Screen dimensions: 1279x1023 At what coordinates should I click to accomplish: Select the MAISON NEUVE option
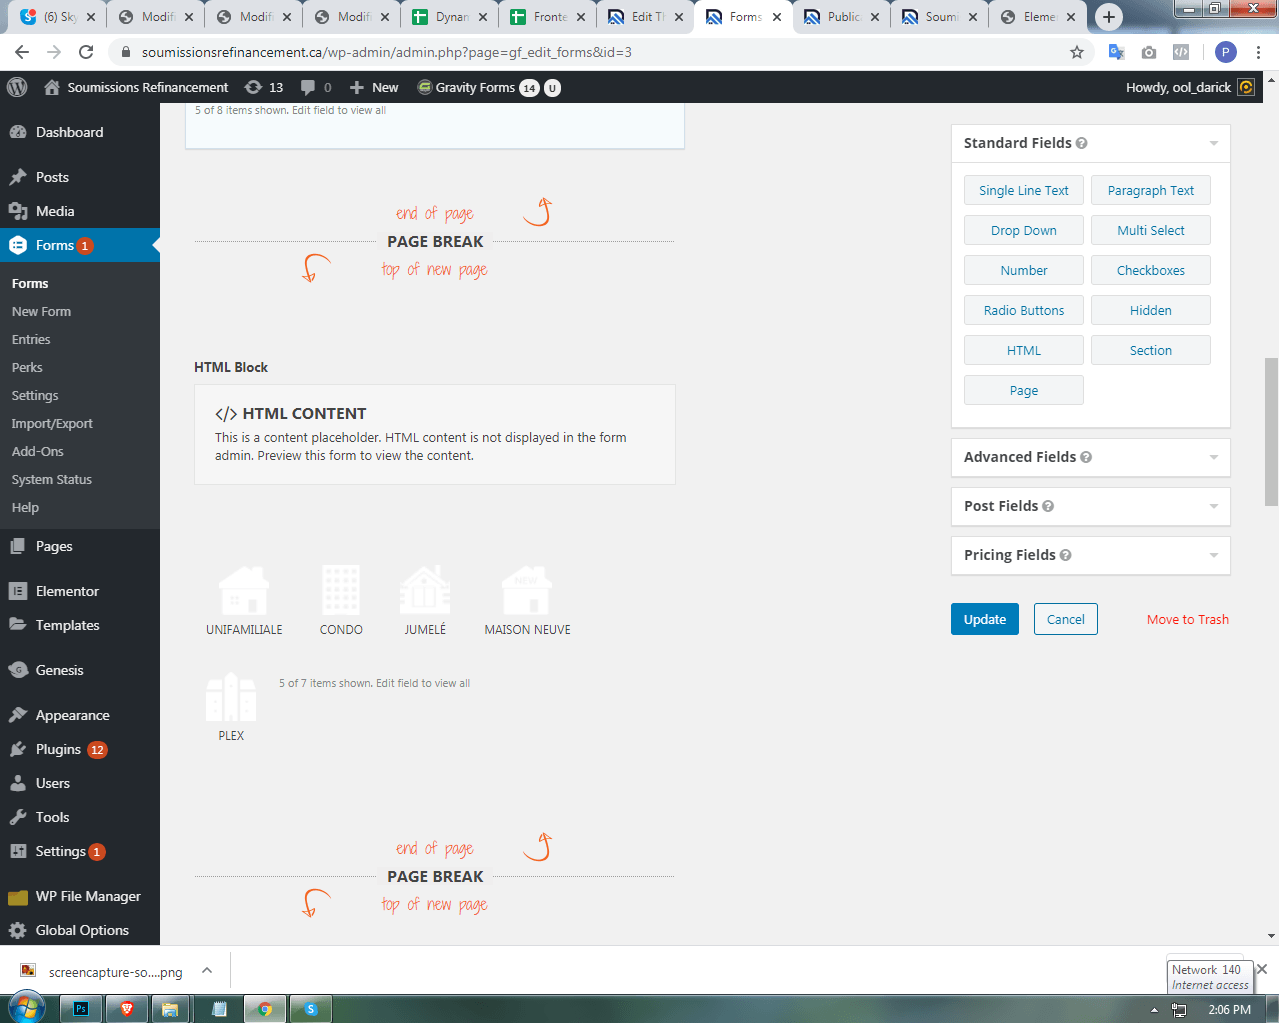(527, 600)
